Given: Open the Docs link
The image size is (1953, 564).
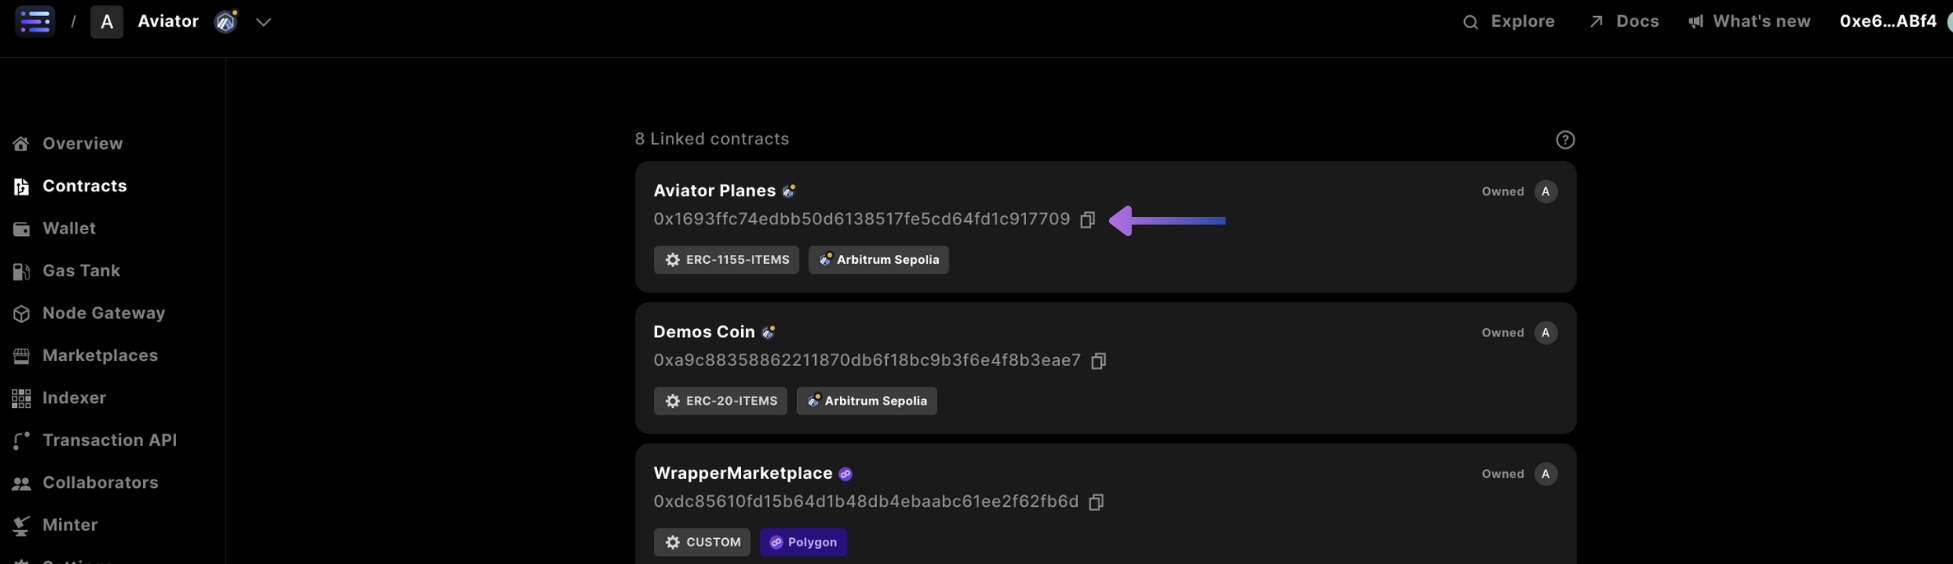Looking at the screenshot, I should click(x=1624, y=21).
